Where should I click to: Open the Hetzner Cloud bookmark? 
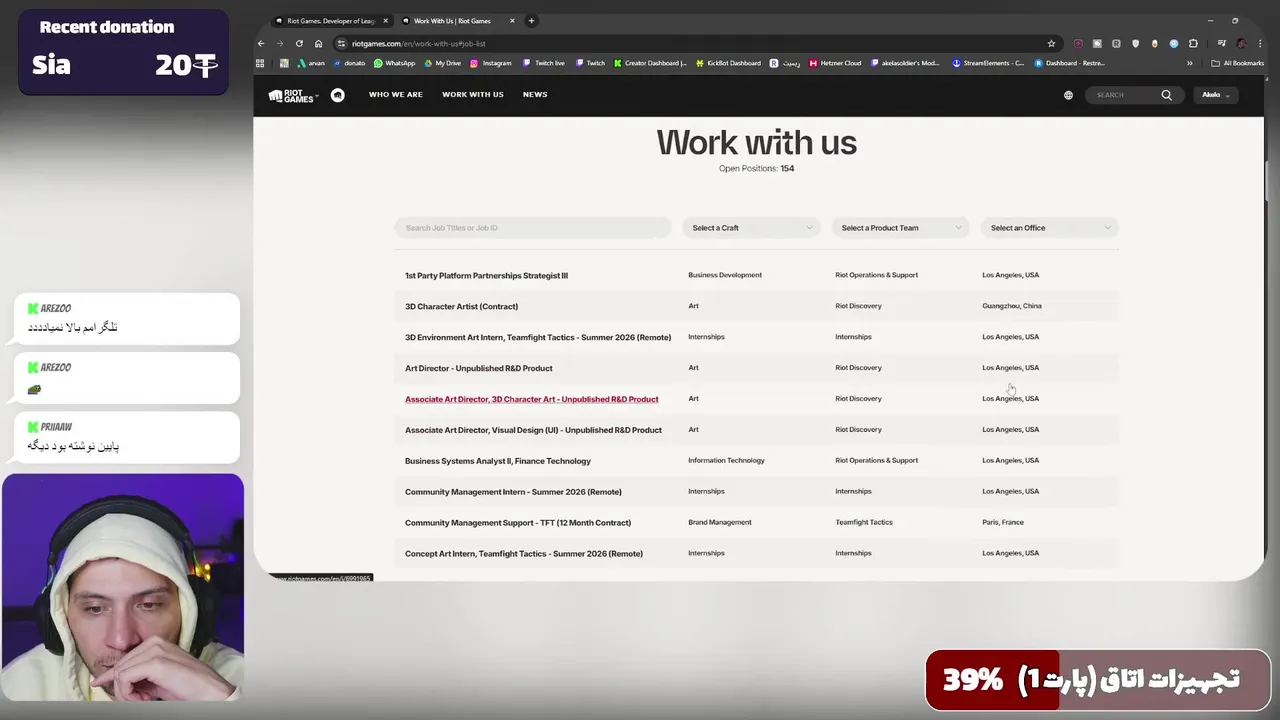[x=835, y=63]
